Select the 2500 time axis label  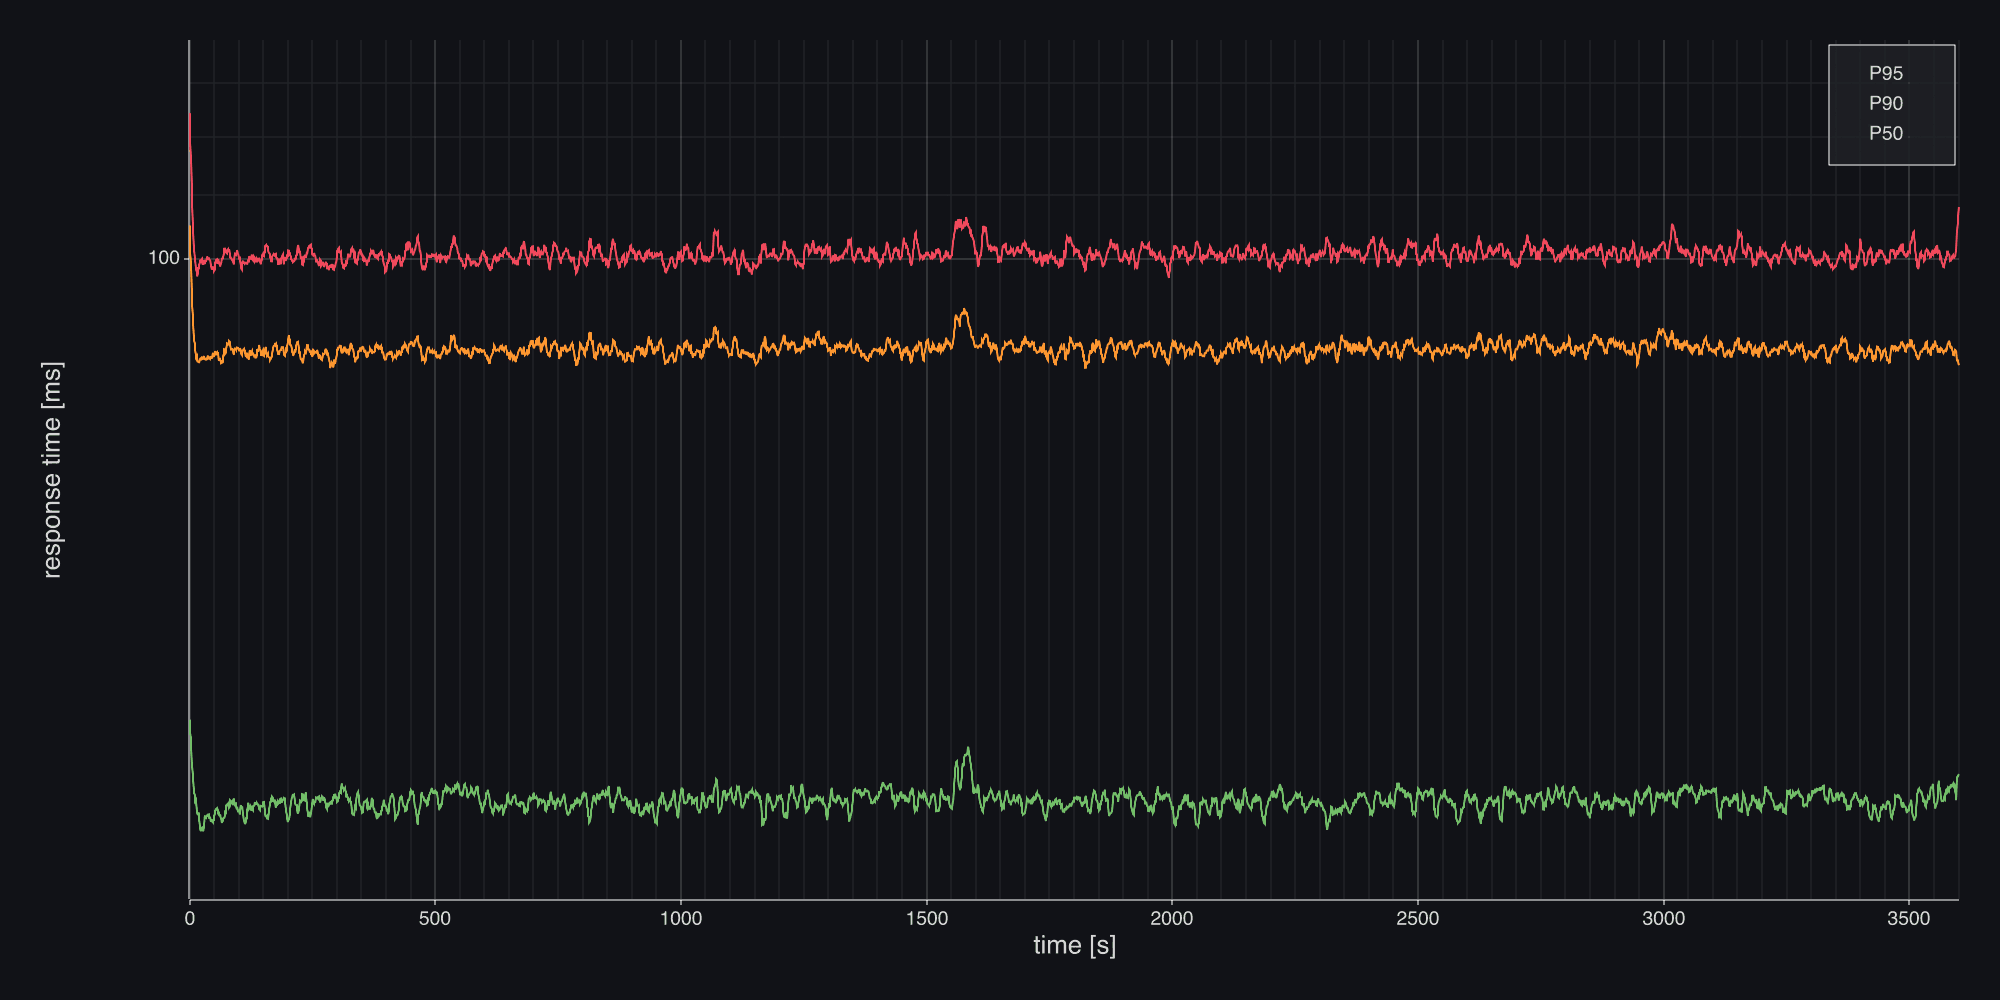1417,919
